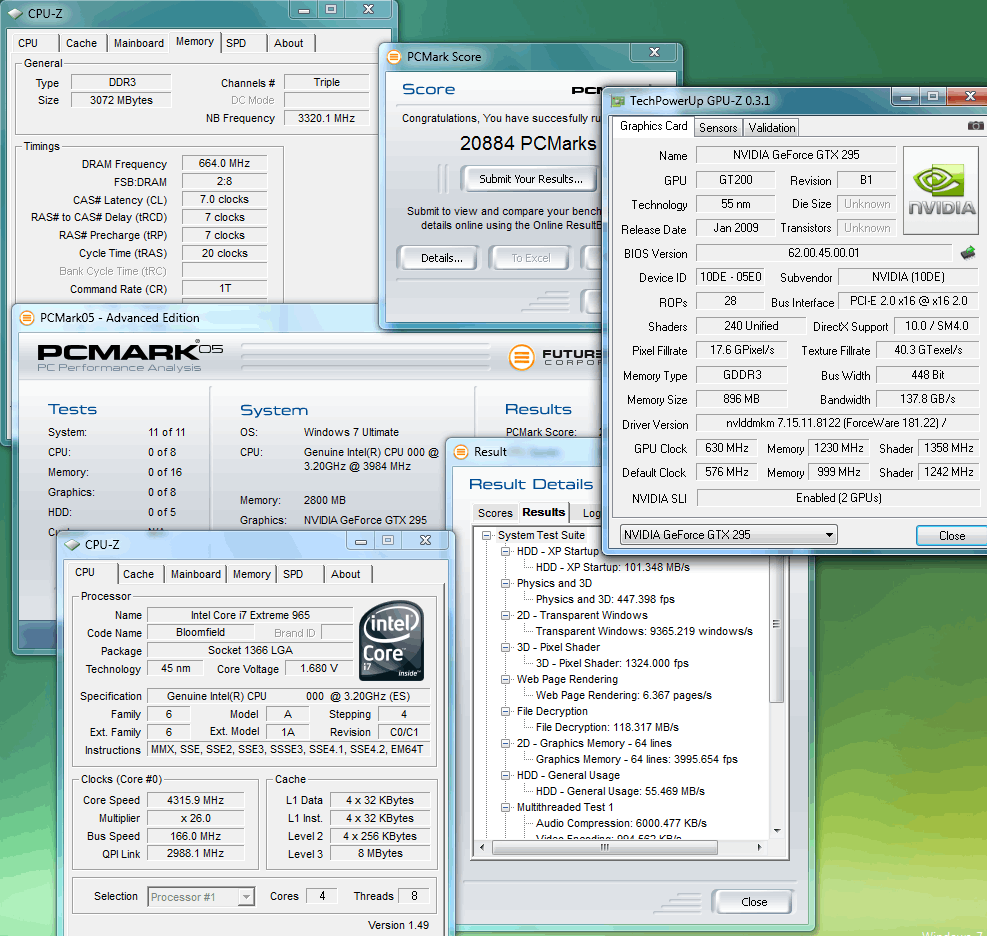Open Mainboard tab in back CPU-Z window
This screenshot has width=987, height=936.
click(x=138, y=43)
